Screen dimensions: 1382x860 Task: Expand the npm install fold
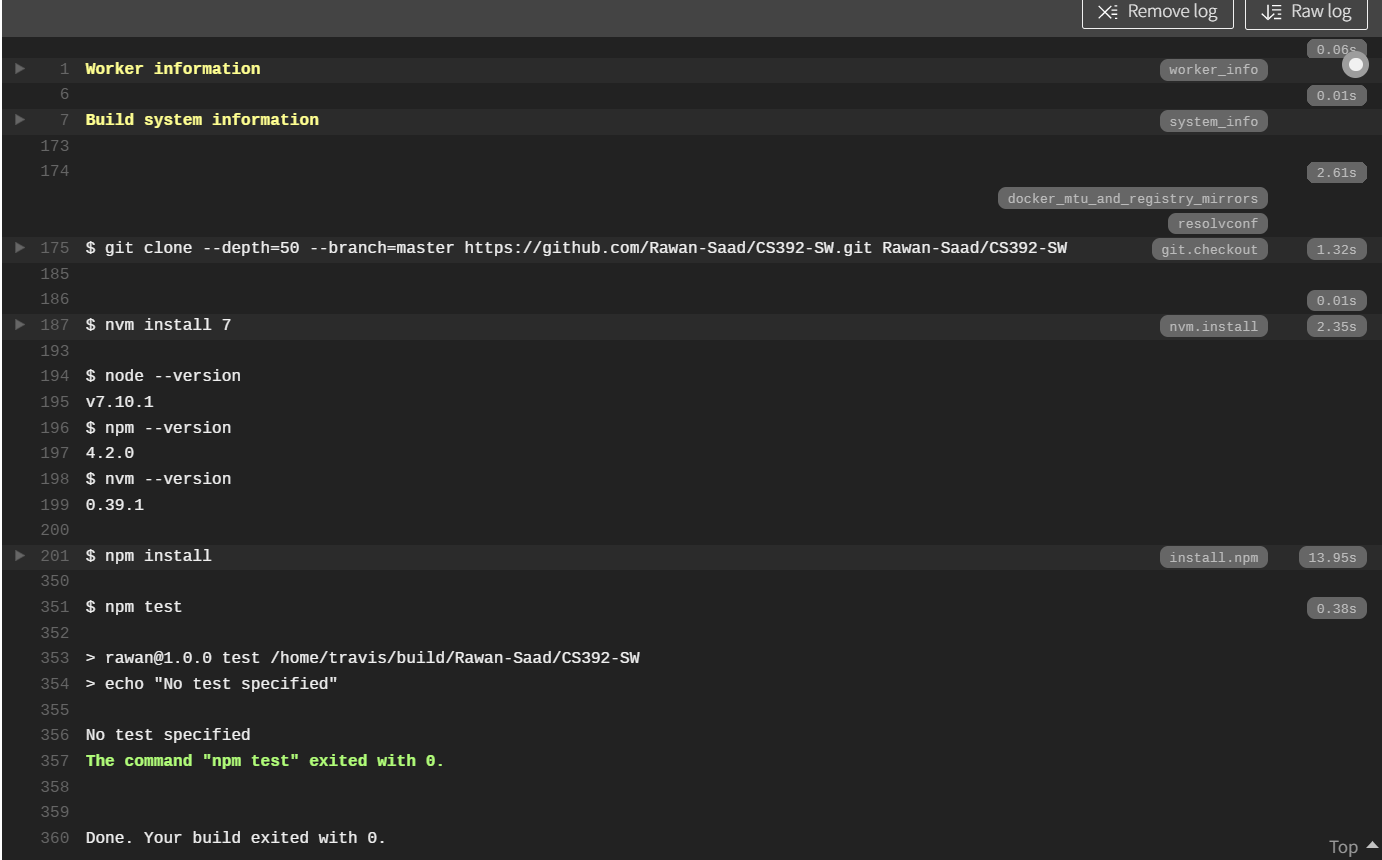coord(19,556)
